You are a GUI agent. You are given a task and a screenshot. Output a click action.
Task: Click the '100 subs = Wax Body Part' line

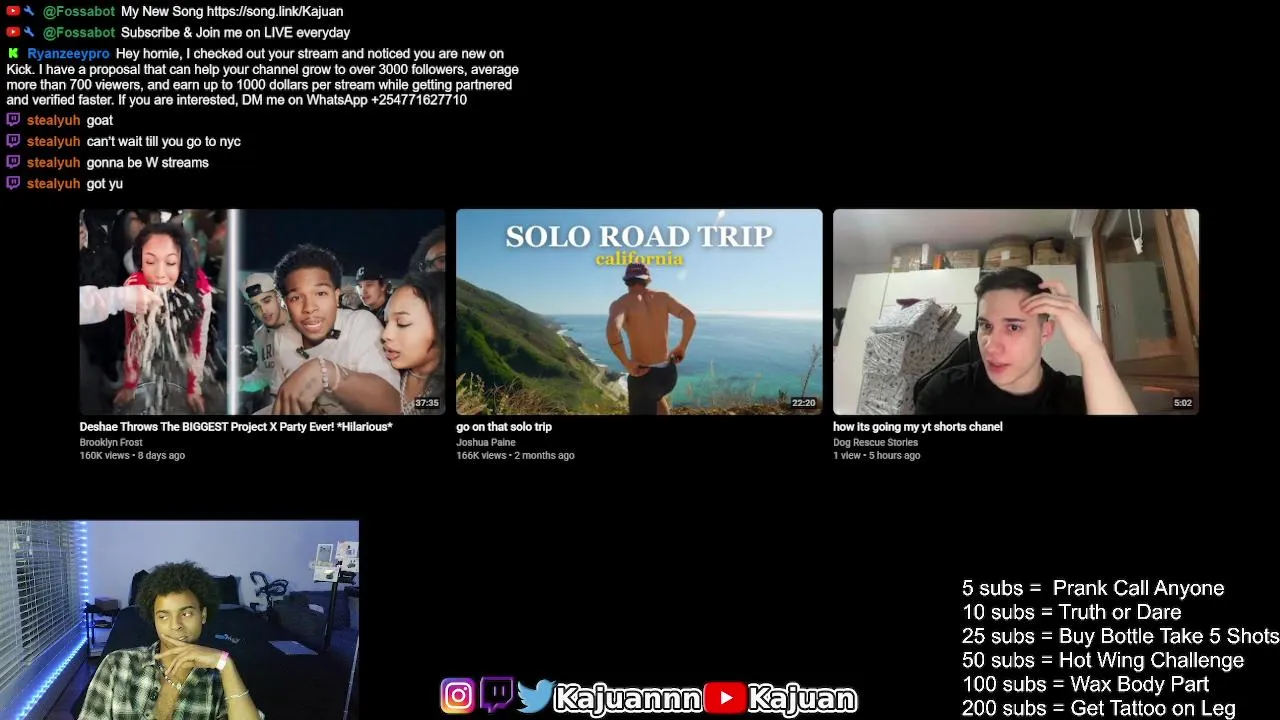1085,684
